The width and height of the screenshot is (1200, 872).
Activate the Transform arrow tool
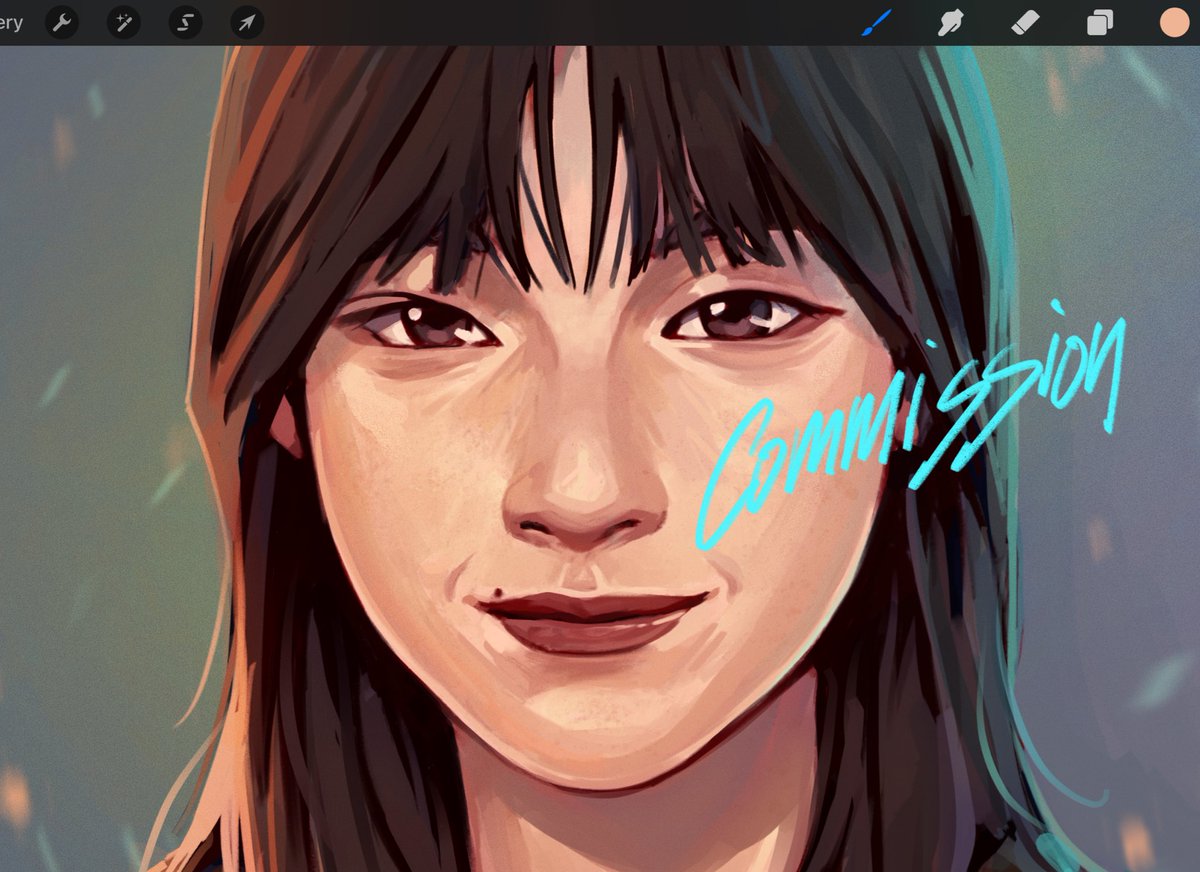[x=247, y=22]
